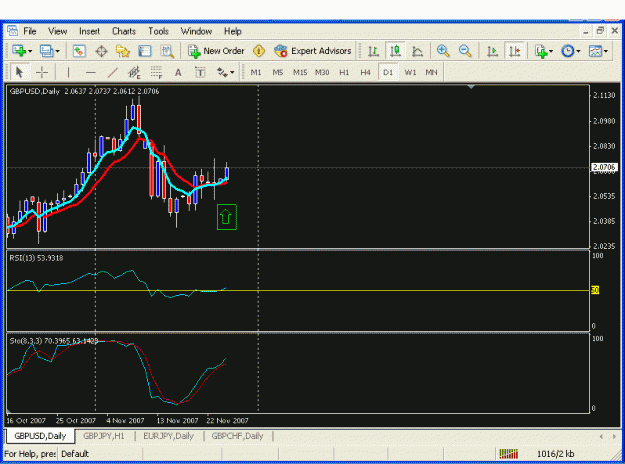This screenshot has height=464, width=625.
Task: Switch to H1 timeframe
Action: tap(344, 72)
